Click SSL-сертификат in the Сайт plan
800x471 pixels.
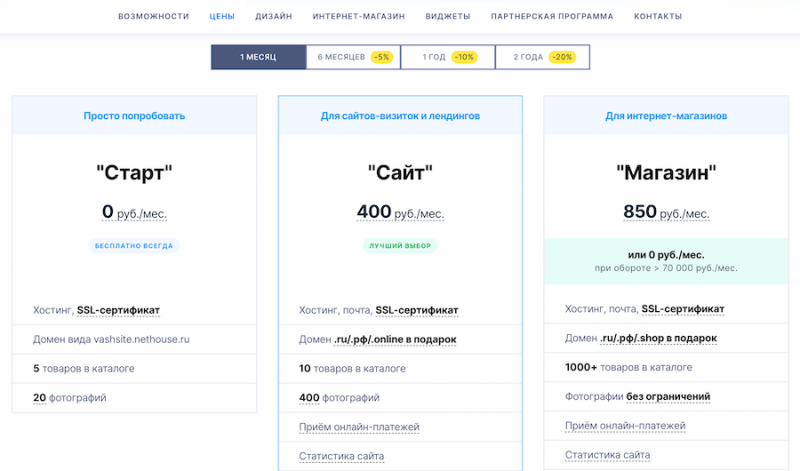[x=417, y=310]
